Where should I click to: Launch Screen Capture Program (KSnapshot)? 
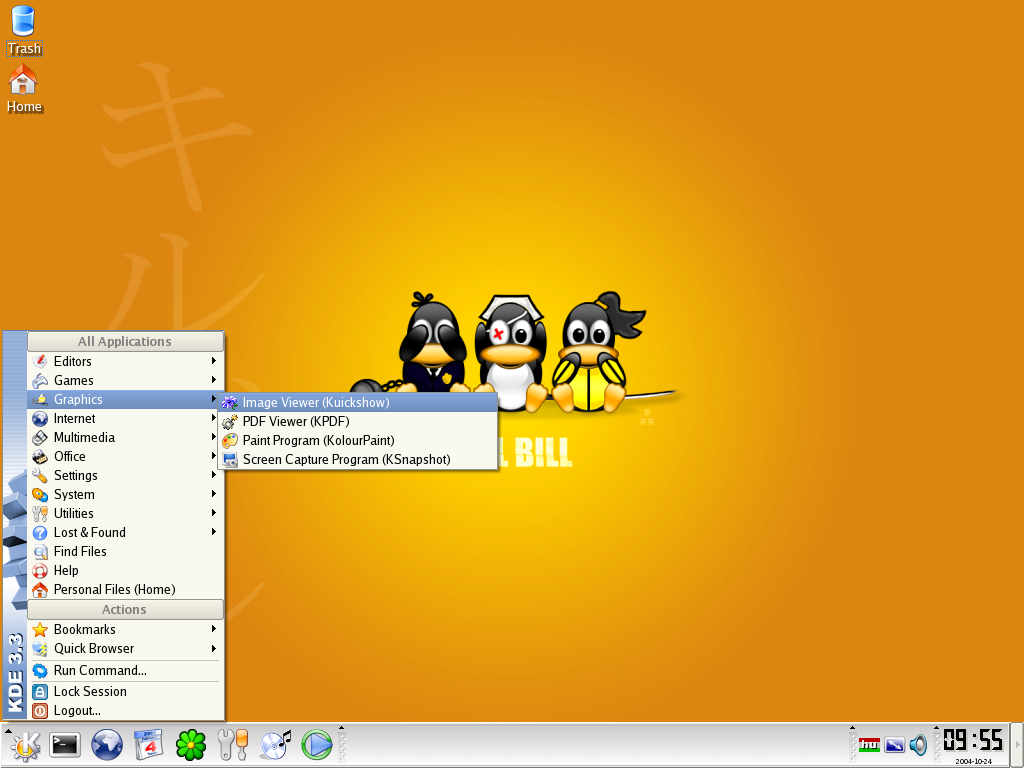click(358, 459)
